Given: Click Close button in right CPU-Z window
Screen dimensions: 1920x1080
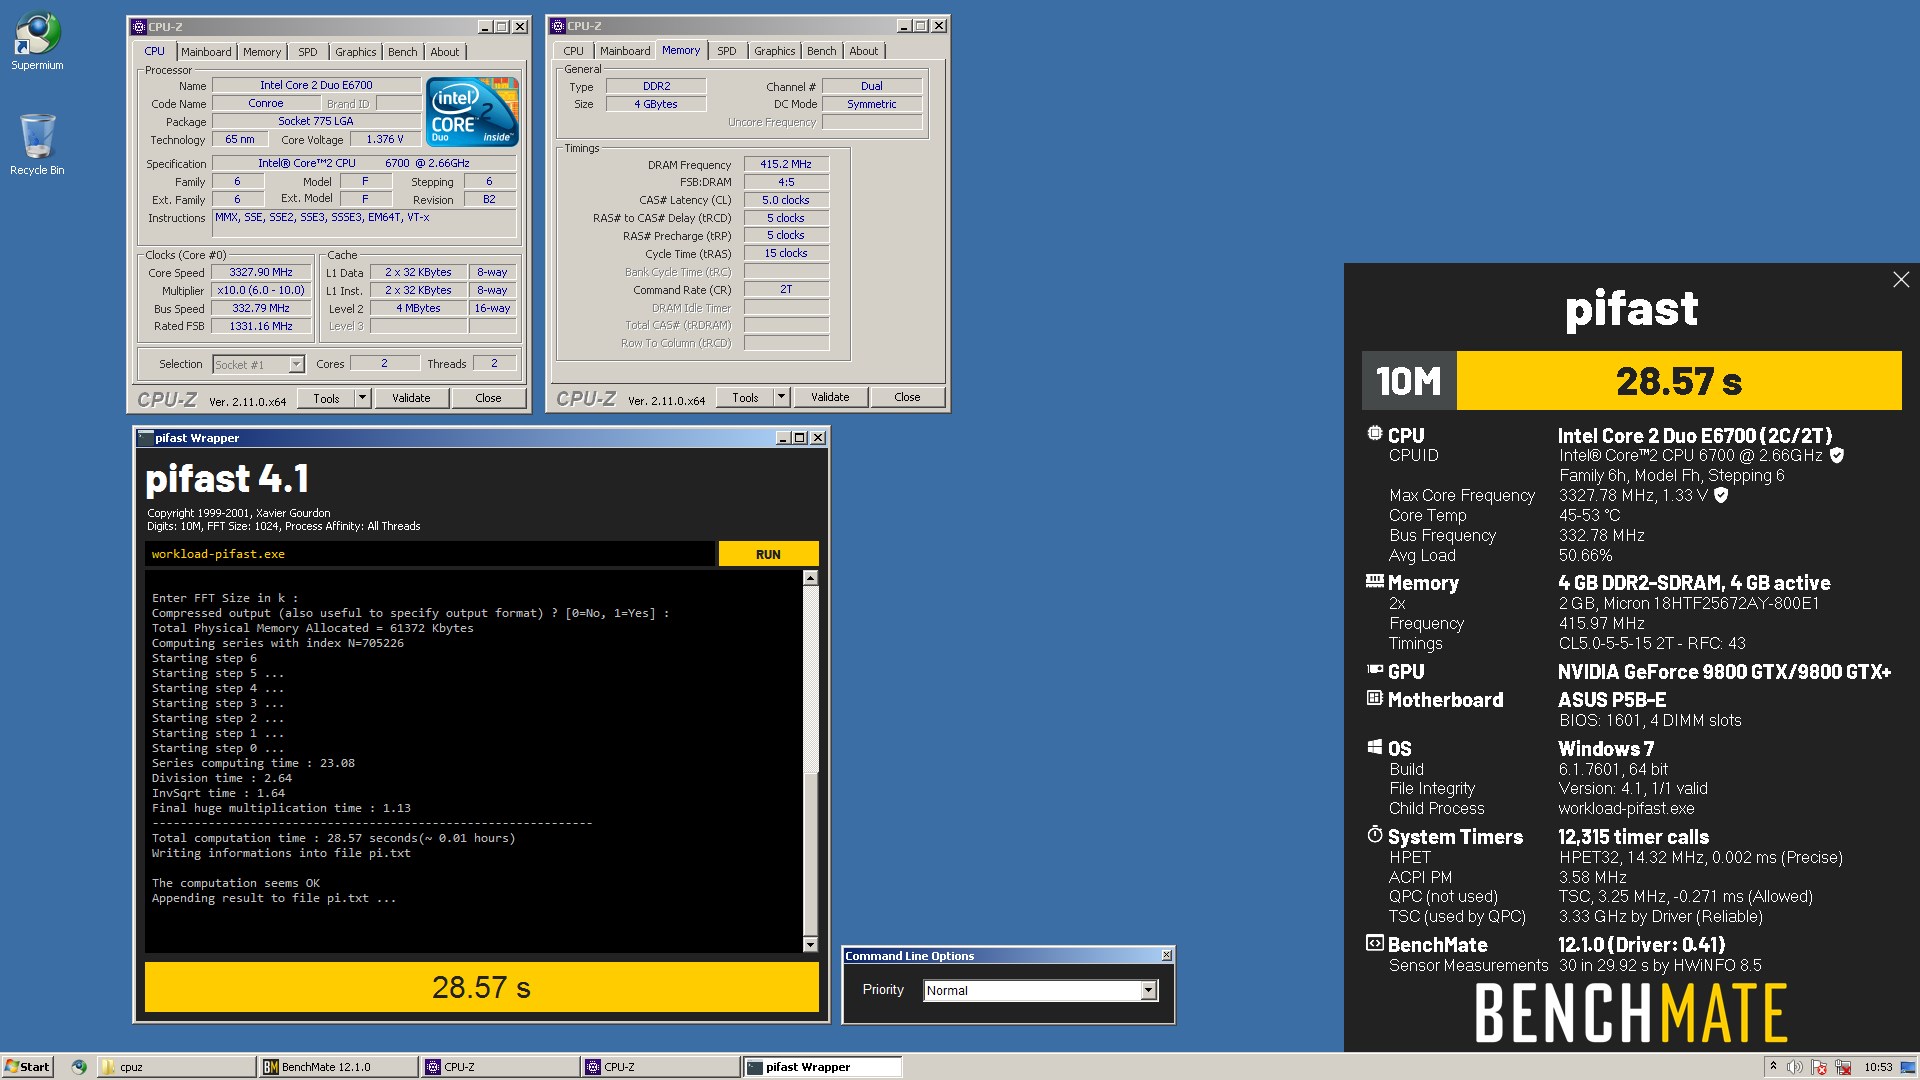Looking at the screenshot, I should [x=907, y=397].
